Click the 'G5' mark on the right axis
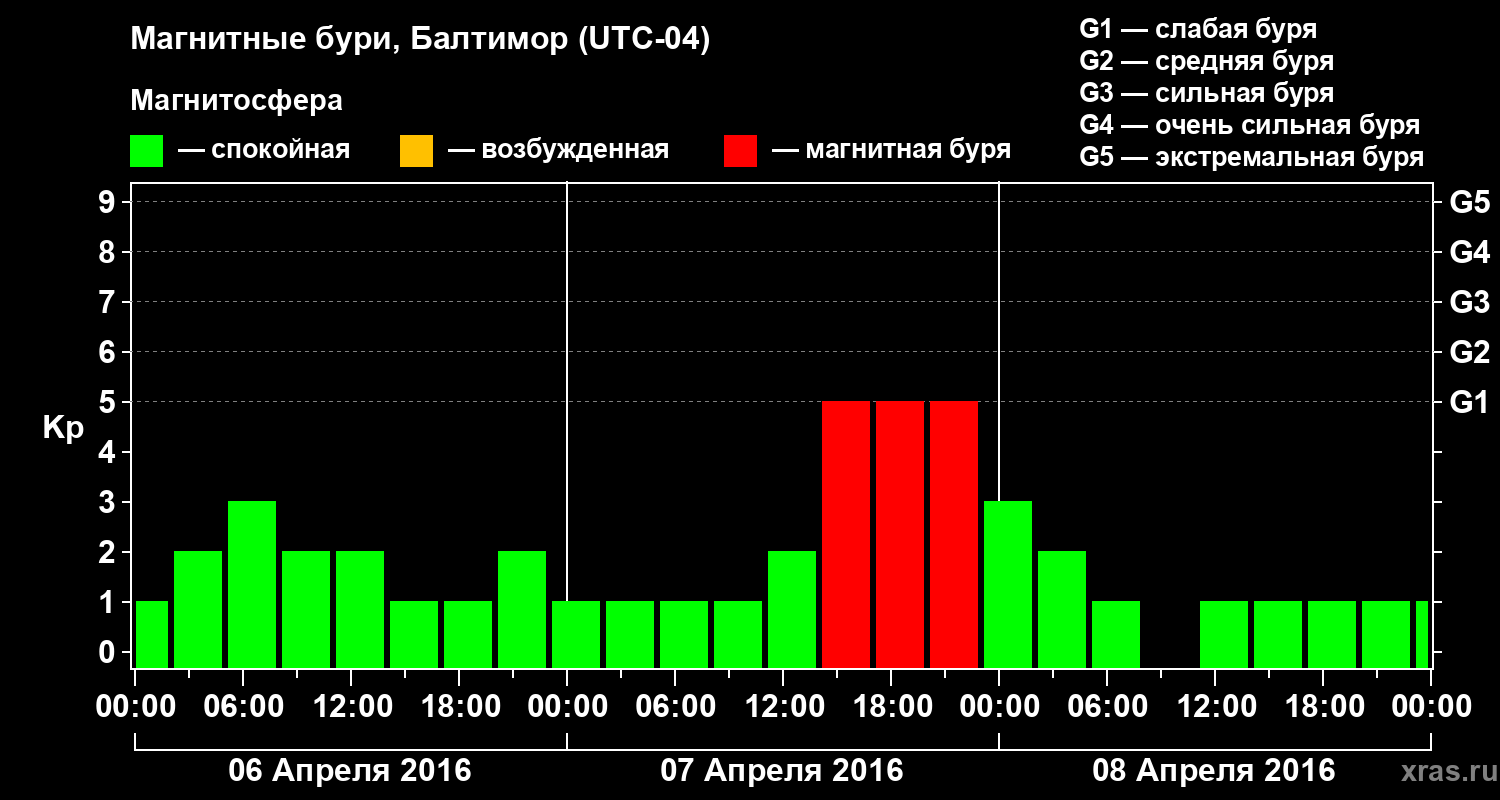Screen dimensions: 1500x800 pyautogui.click(x=1469, y=202)
